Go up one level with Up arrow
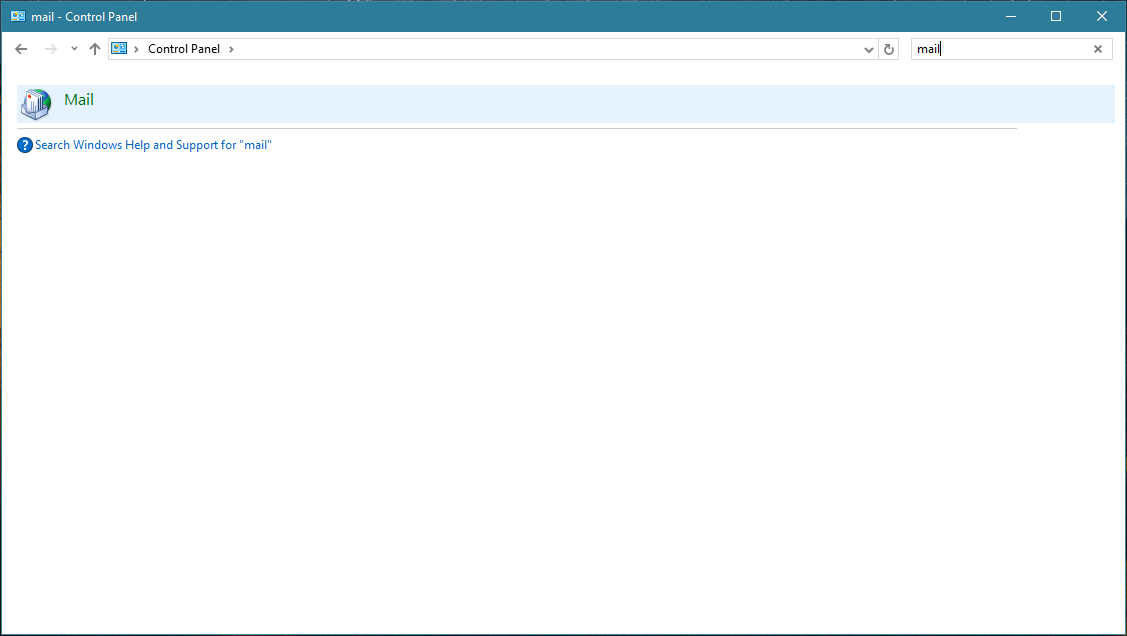 [x=95, y=49]
